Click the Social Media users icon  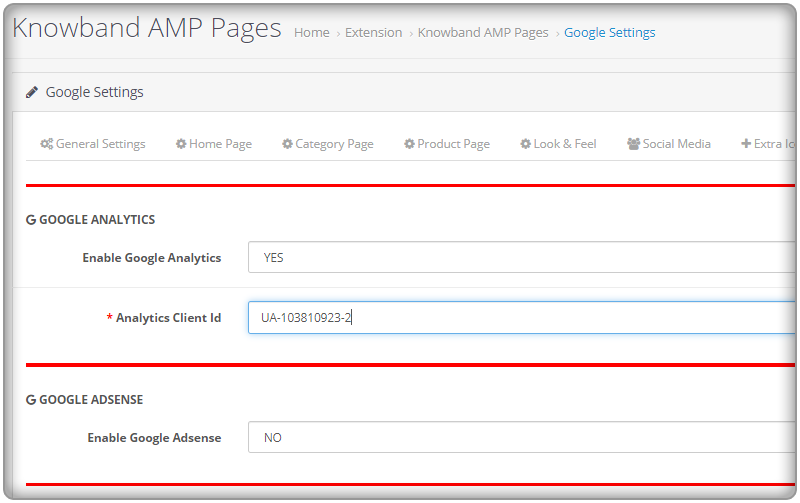(633, 144)
